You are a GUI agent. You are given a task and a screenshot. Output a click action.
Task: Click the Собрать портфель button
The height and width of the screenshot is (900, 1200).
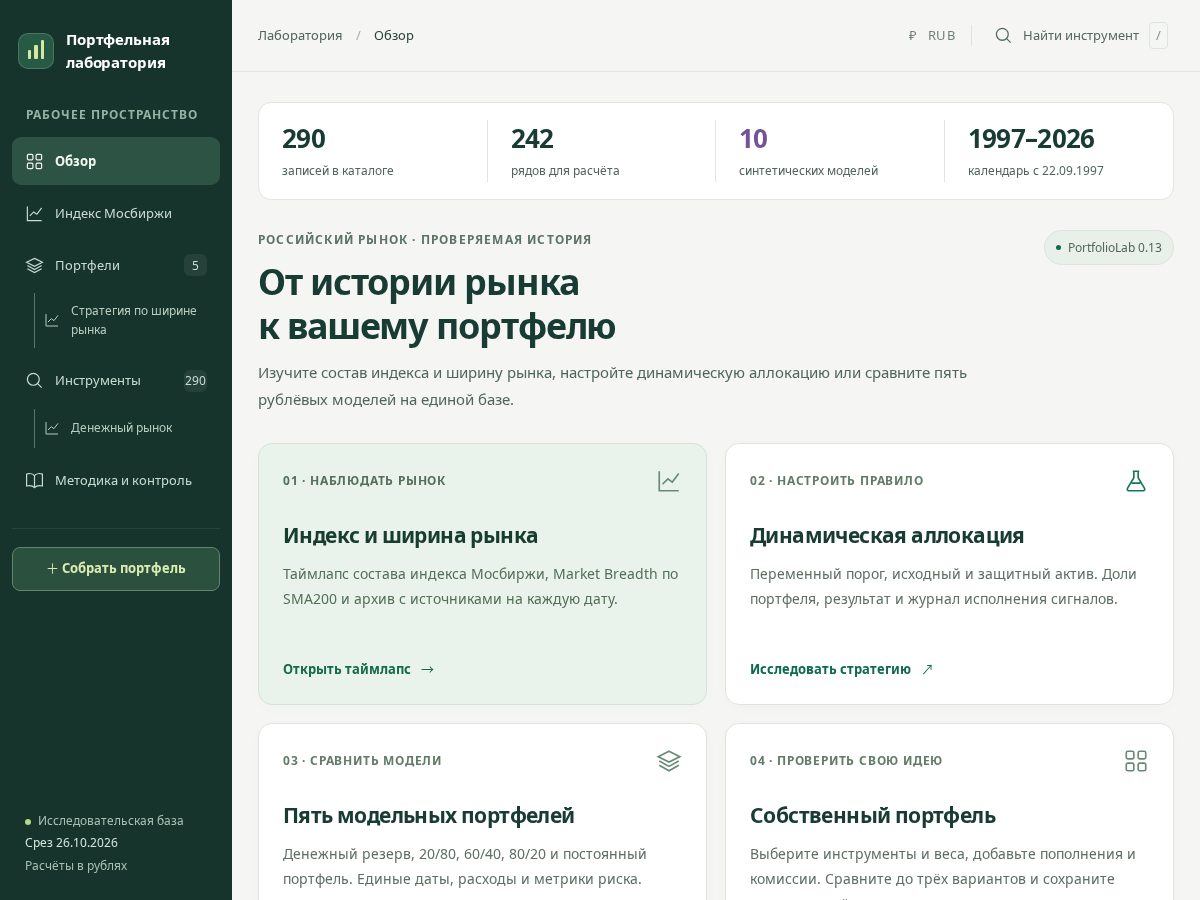click(116, 569)
